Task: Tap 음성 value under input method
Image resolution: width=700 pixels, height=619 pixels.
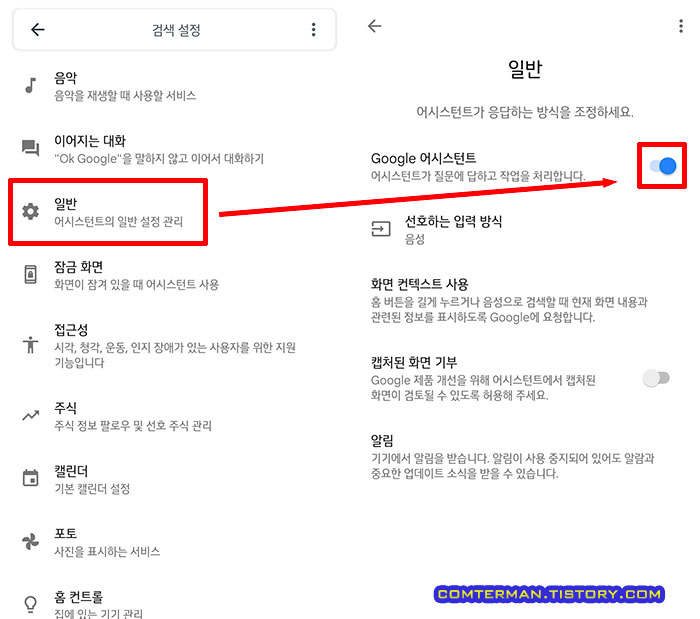Action: (414, 239)
